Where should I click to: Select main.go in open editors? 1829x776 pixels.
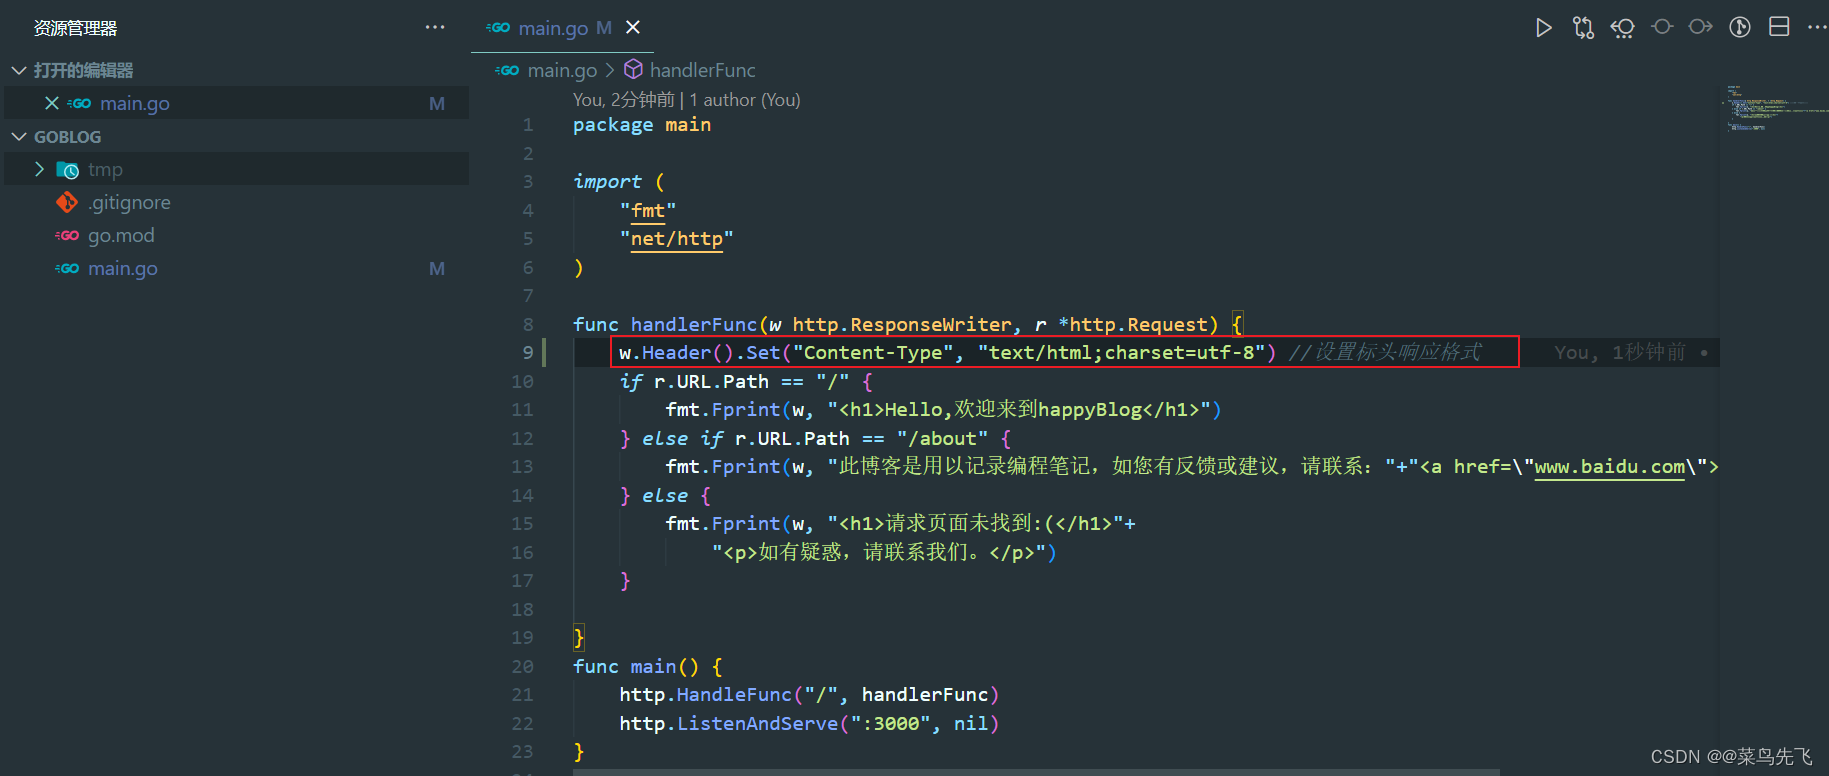[236, 103]
